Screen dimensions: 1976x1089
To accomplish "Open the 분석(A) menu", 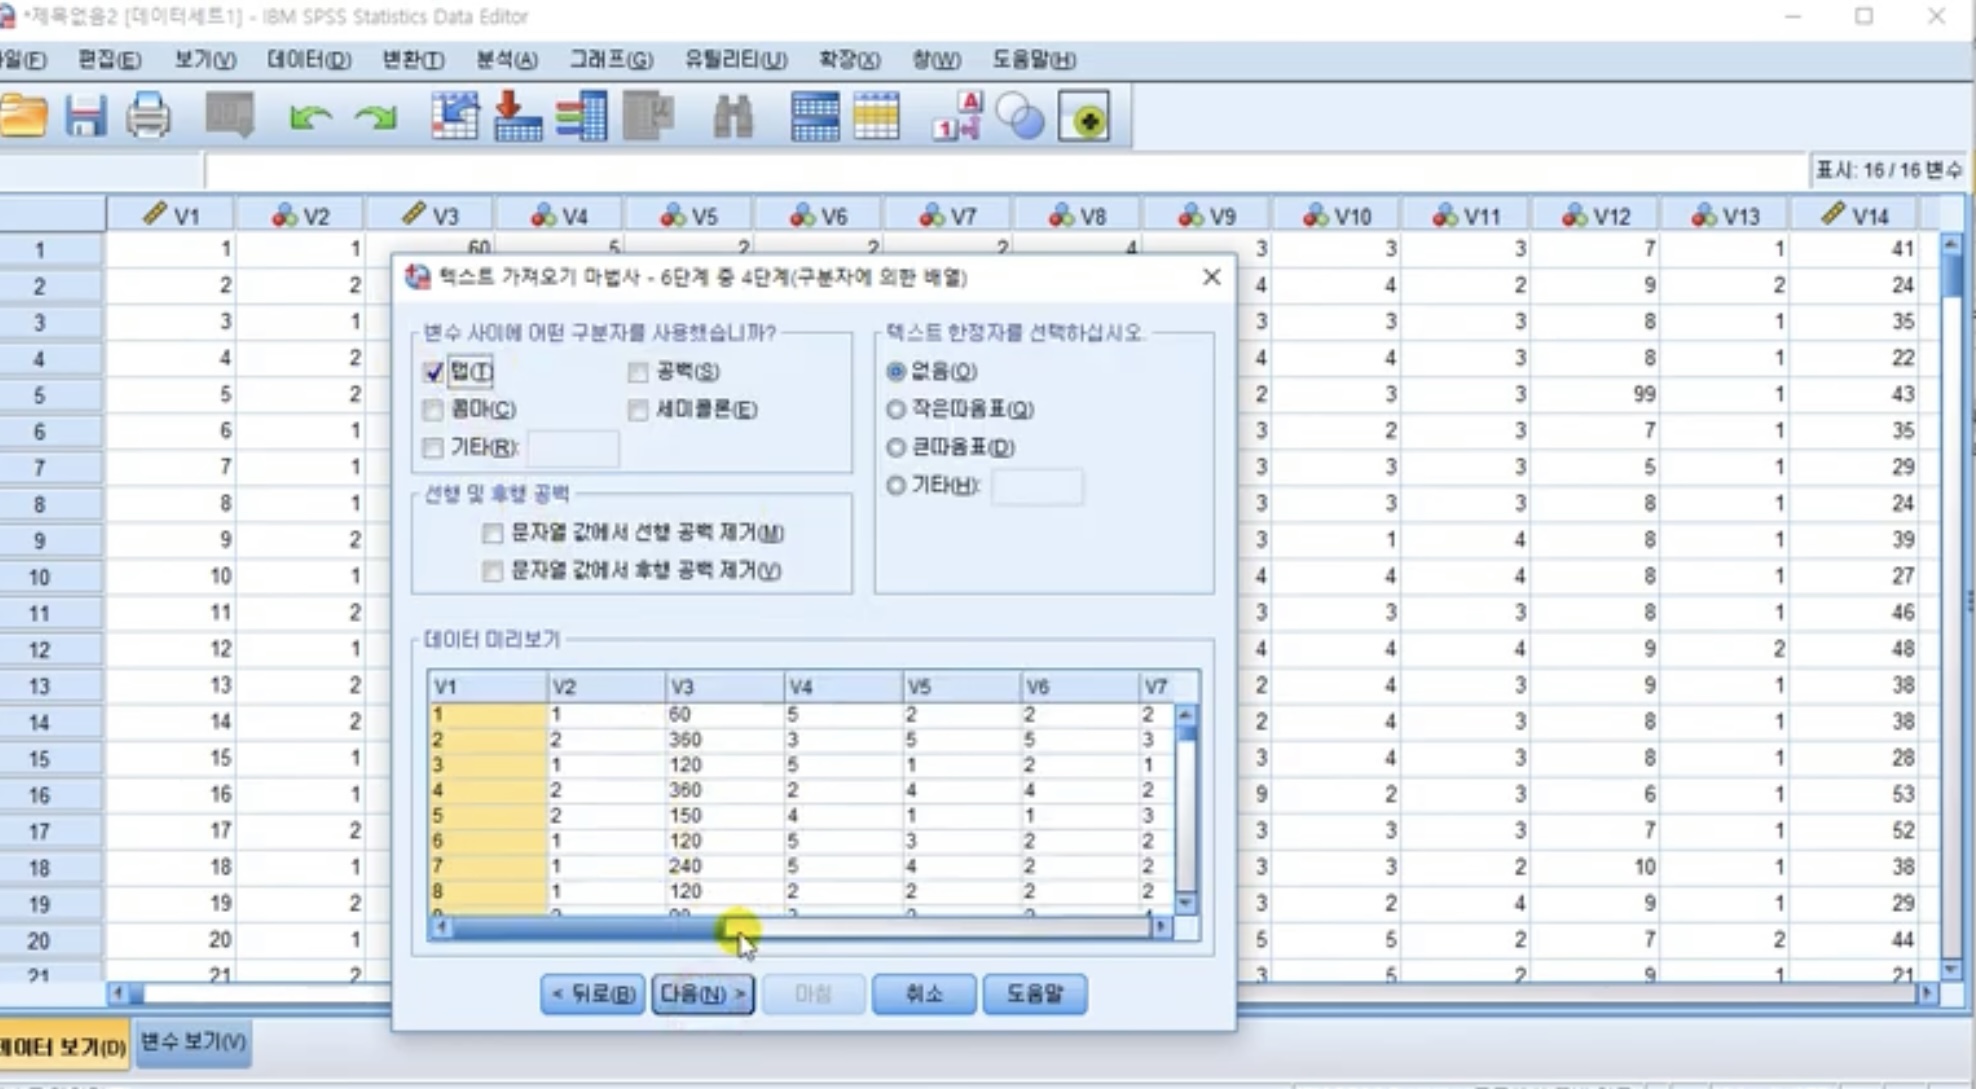I will (x=506, y=60).
